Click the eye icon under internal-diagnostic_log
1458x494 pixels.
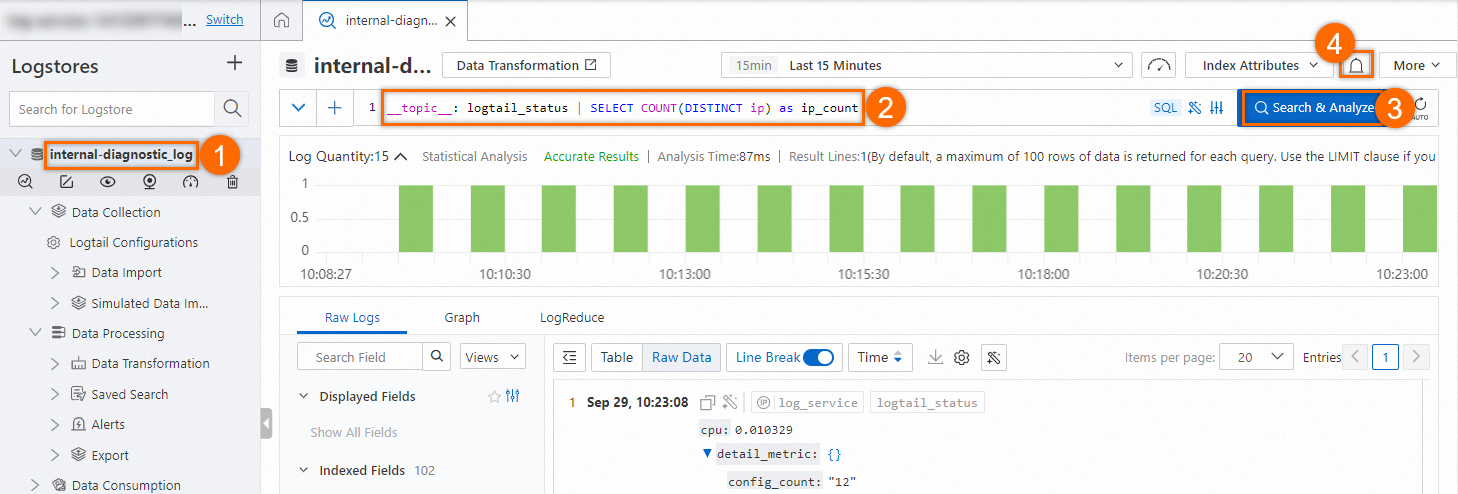107,182
